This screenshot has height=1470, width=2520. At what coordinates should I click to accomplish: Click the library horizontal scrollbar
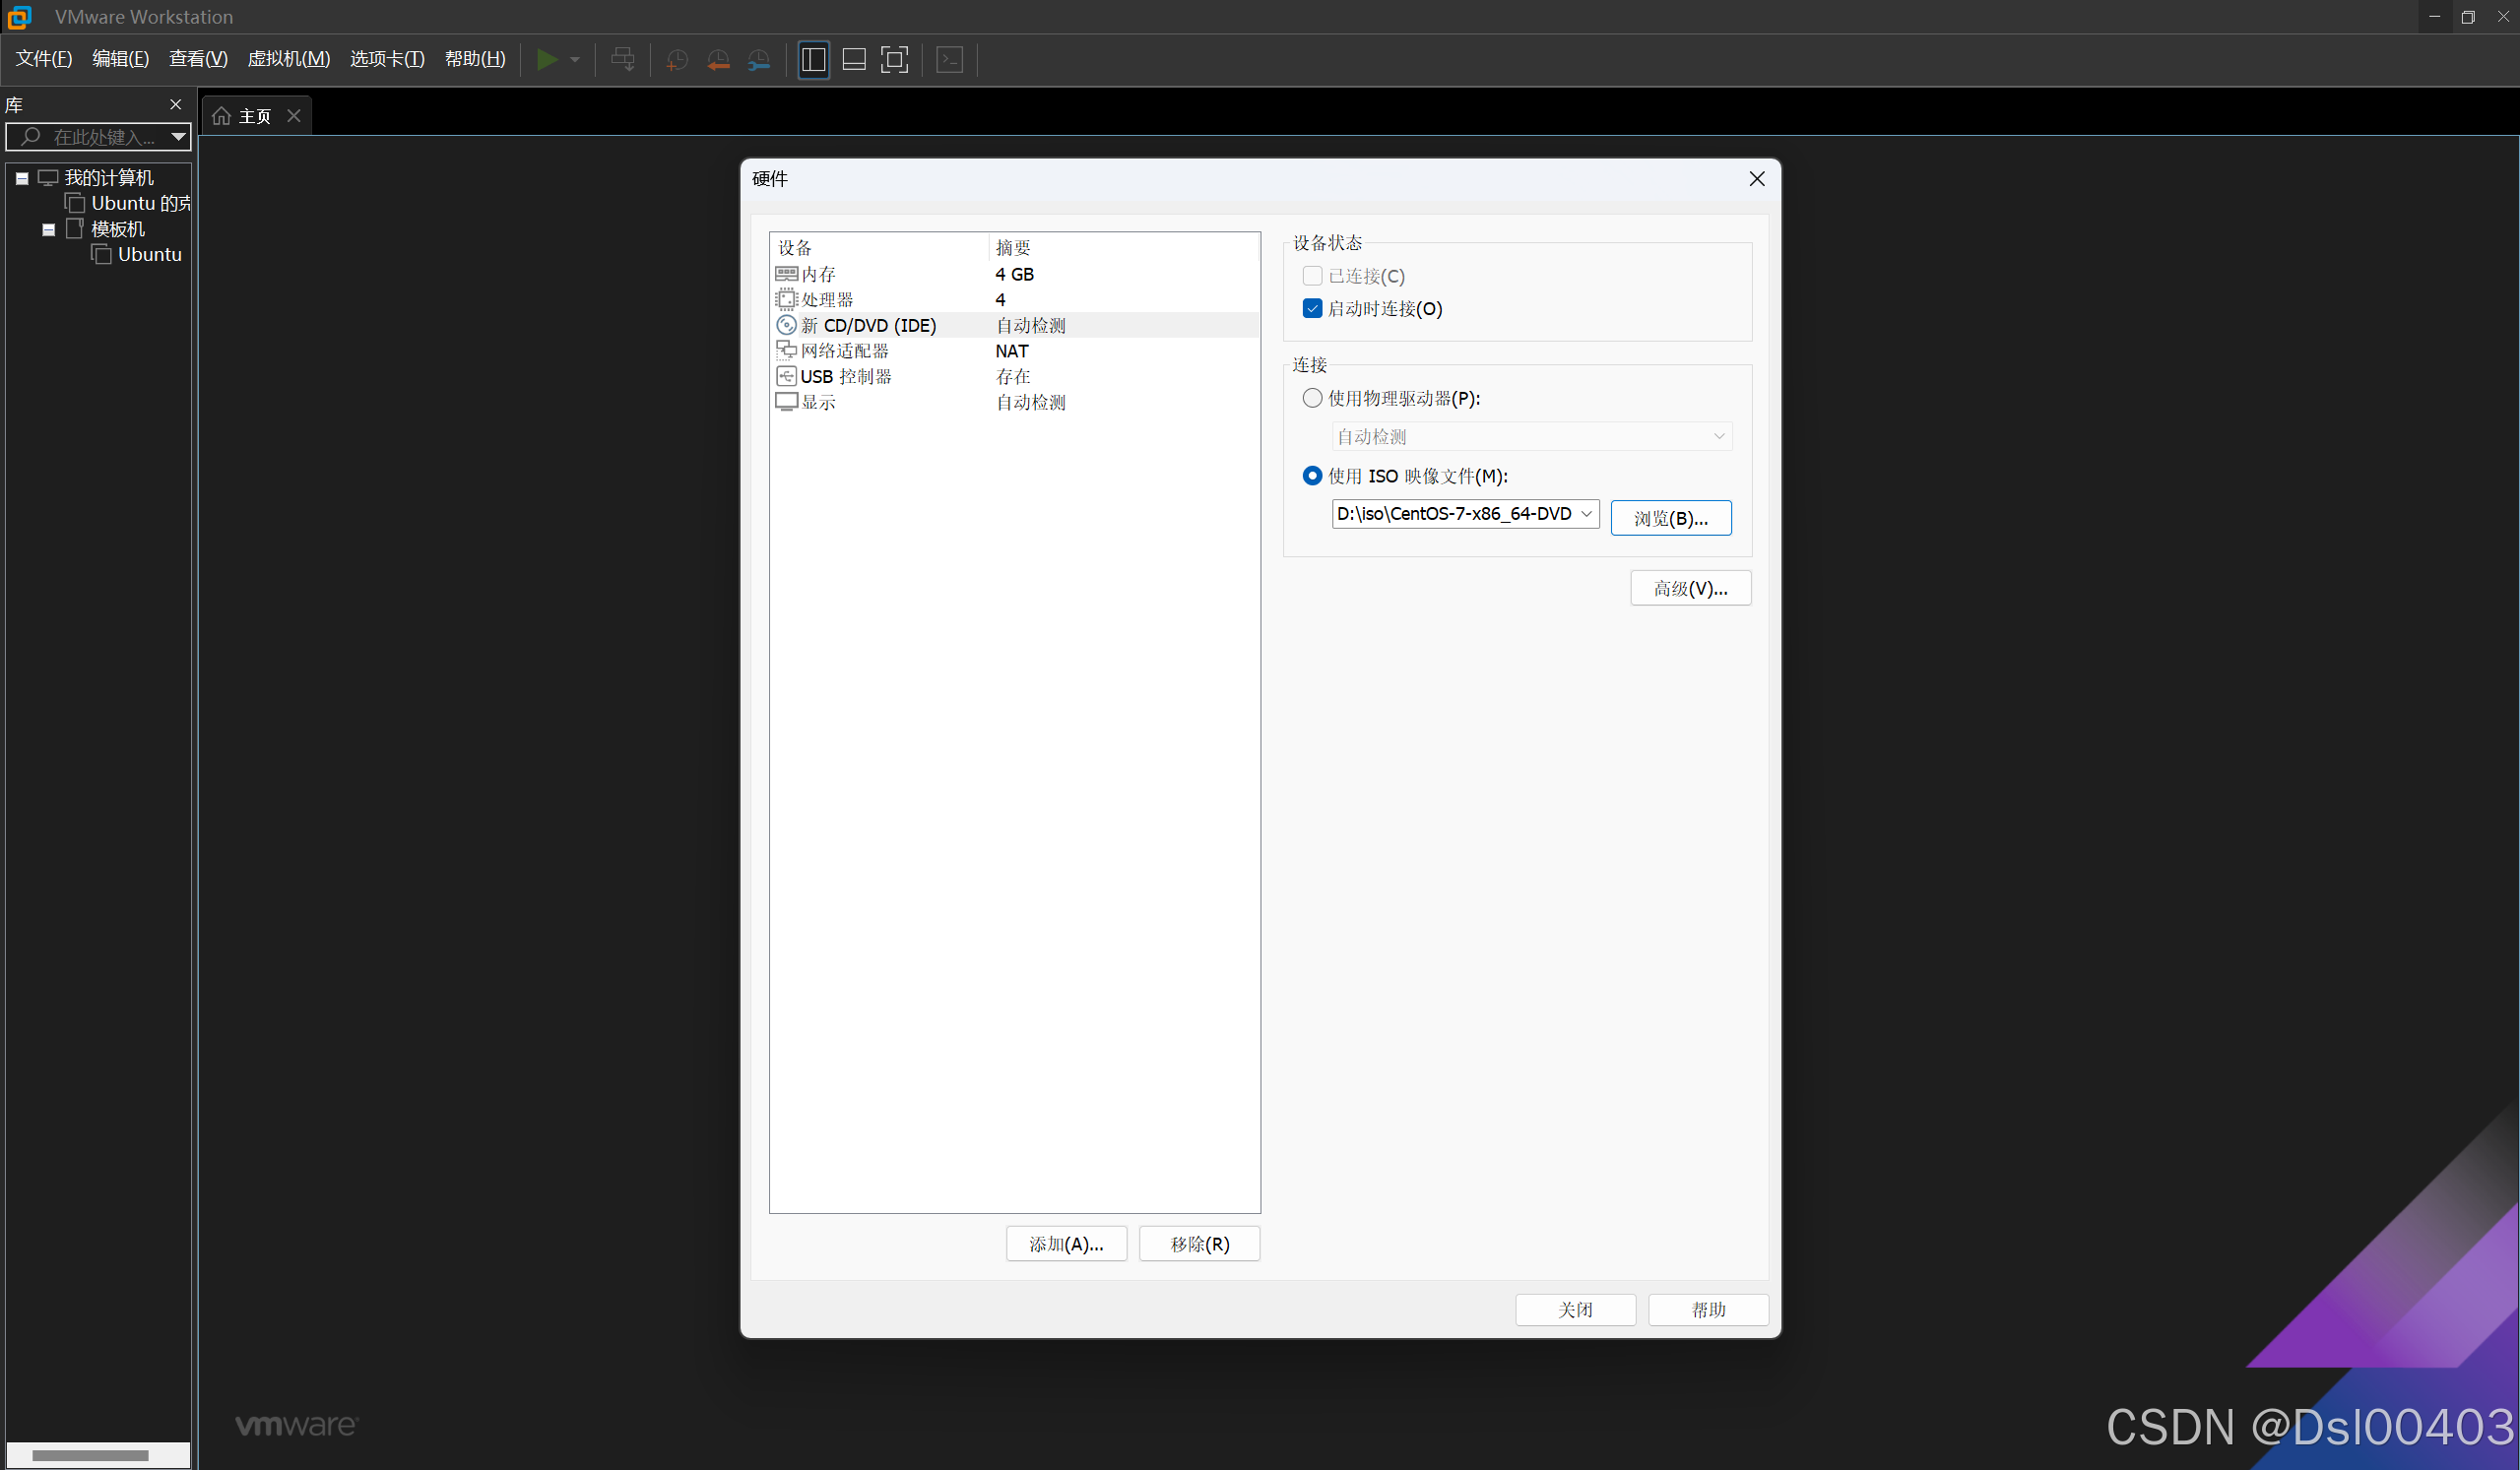point(90,1455)
